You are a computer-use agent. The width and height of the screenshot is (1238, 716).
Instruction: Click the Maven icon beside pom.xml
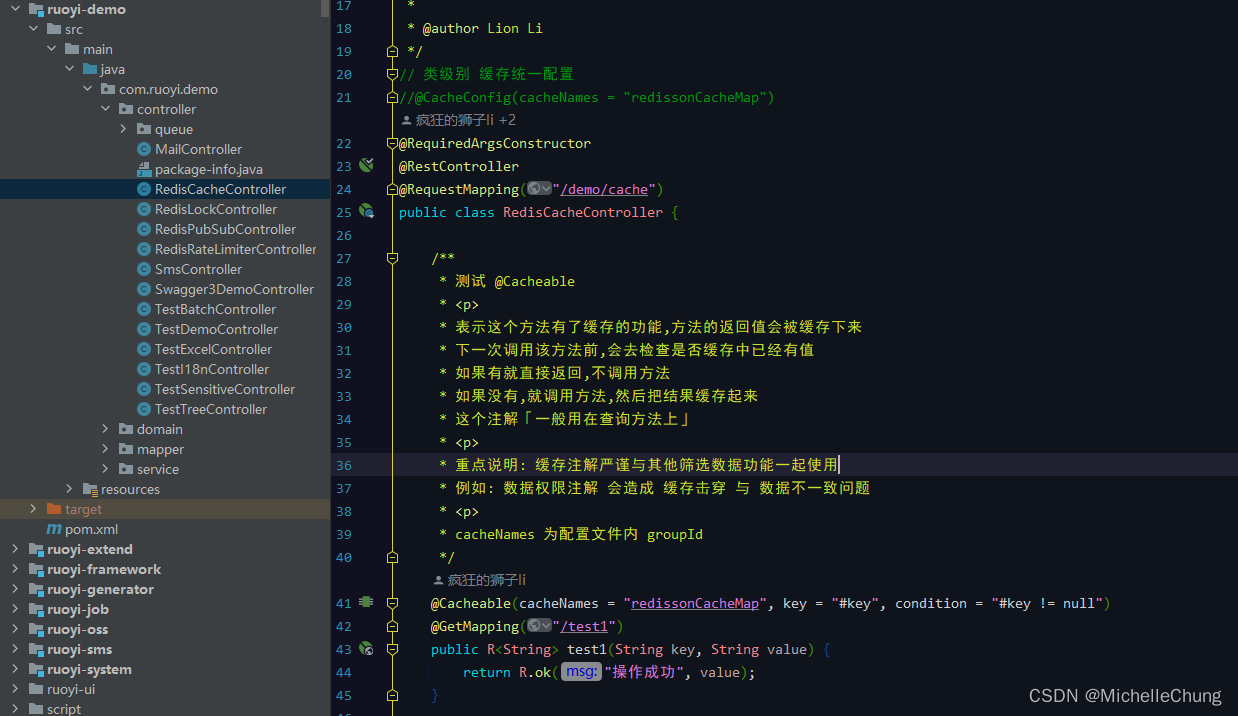53,529
